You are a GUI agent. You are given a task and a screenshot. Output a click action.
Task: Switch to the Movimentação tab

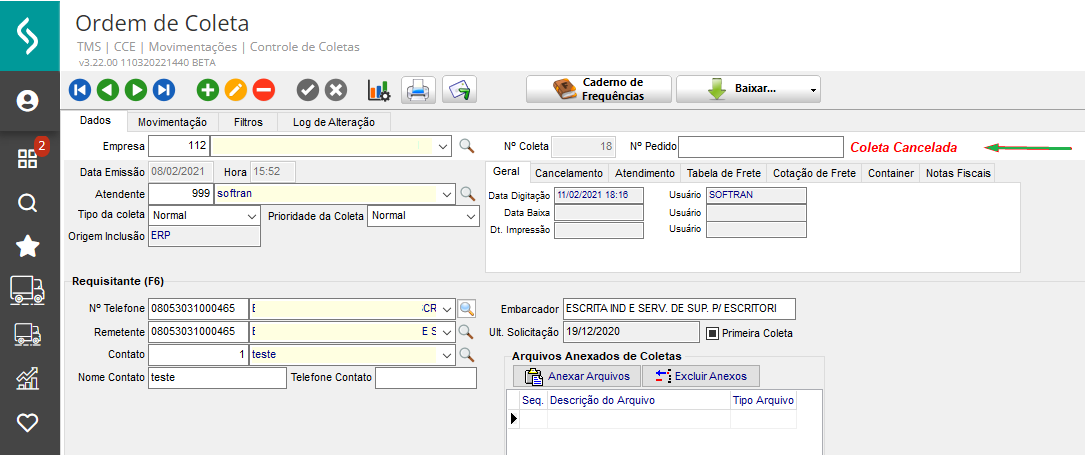[166, 122]
